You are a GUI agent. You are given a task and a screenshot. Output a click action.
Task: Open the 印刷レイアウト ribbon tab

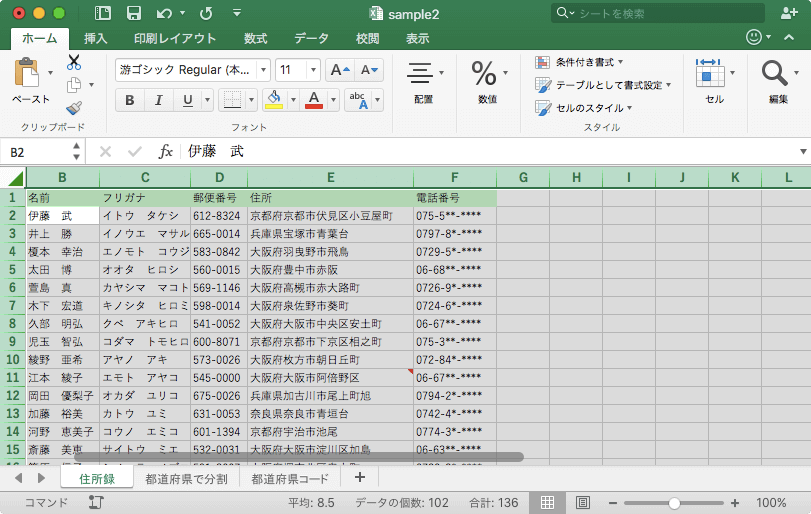pos(175,38)
